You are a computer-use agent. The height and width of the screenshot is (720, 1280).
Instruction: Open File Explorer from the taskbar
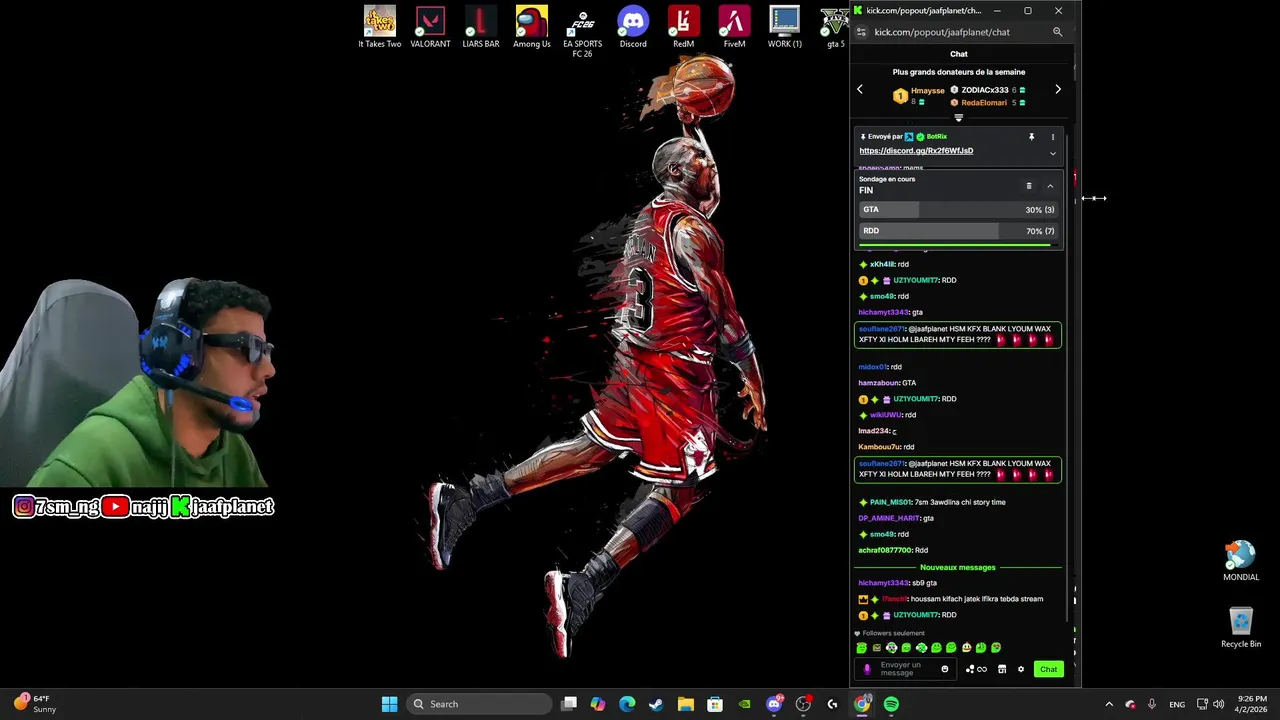click(x=686, y=704)
